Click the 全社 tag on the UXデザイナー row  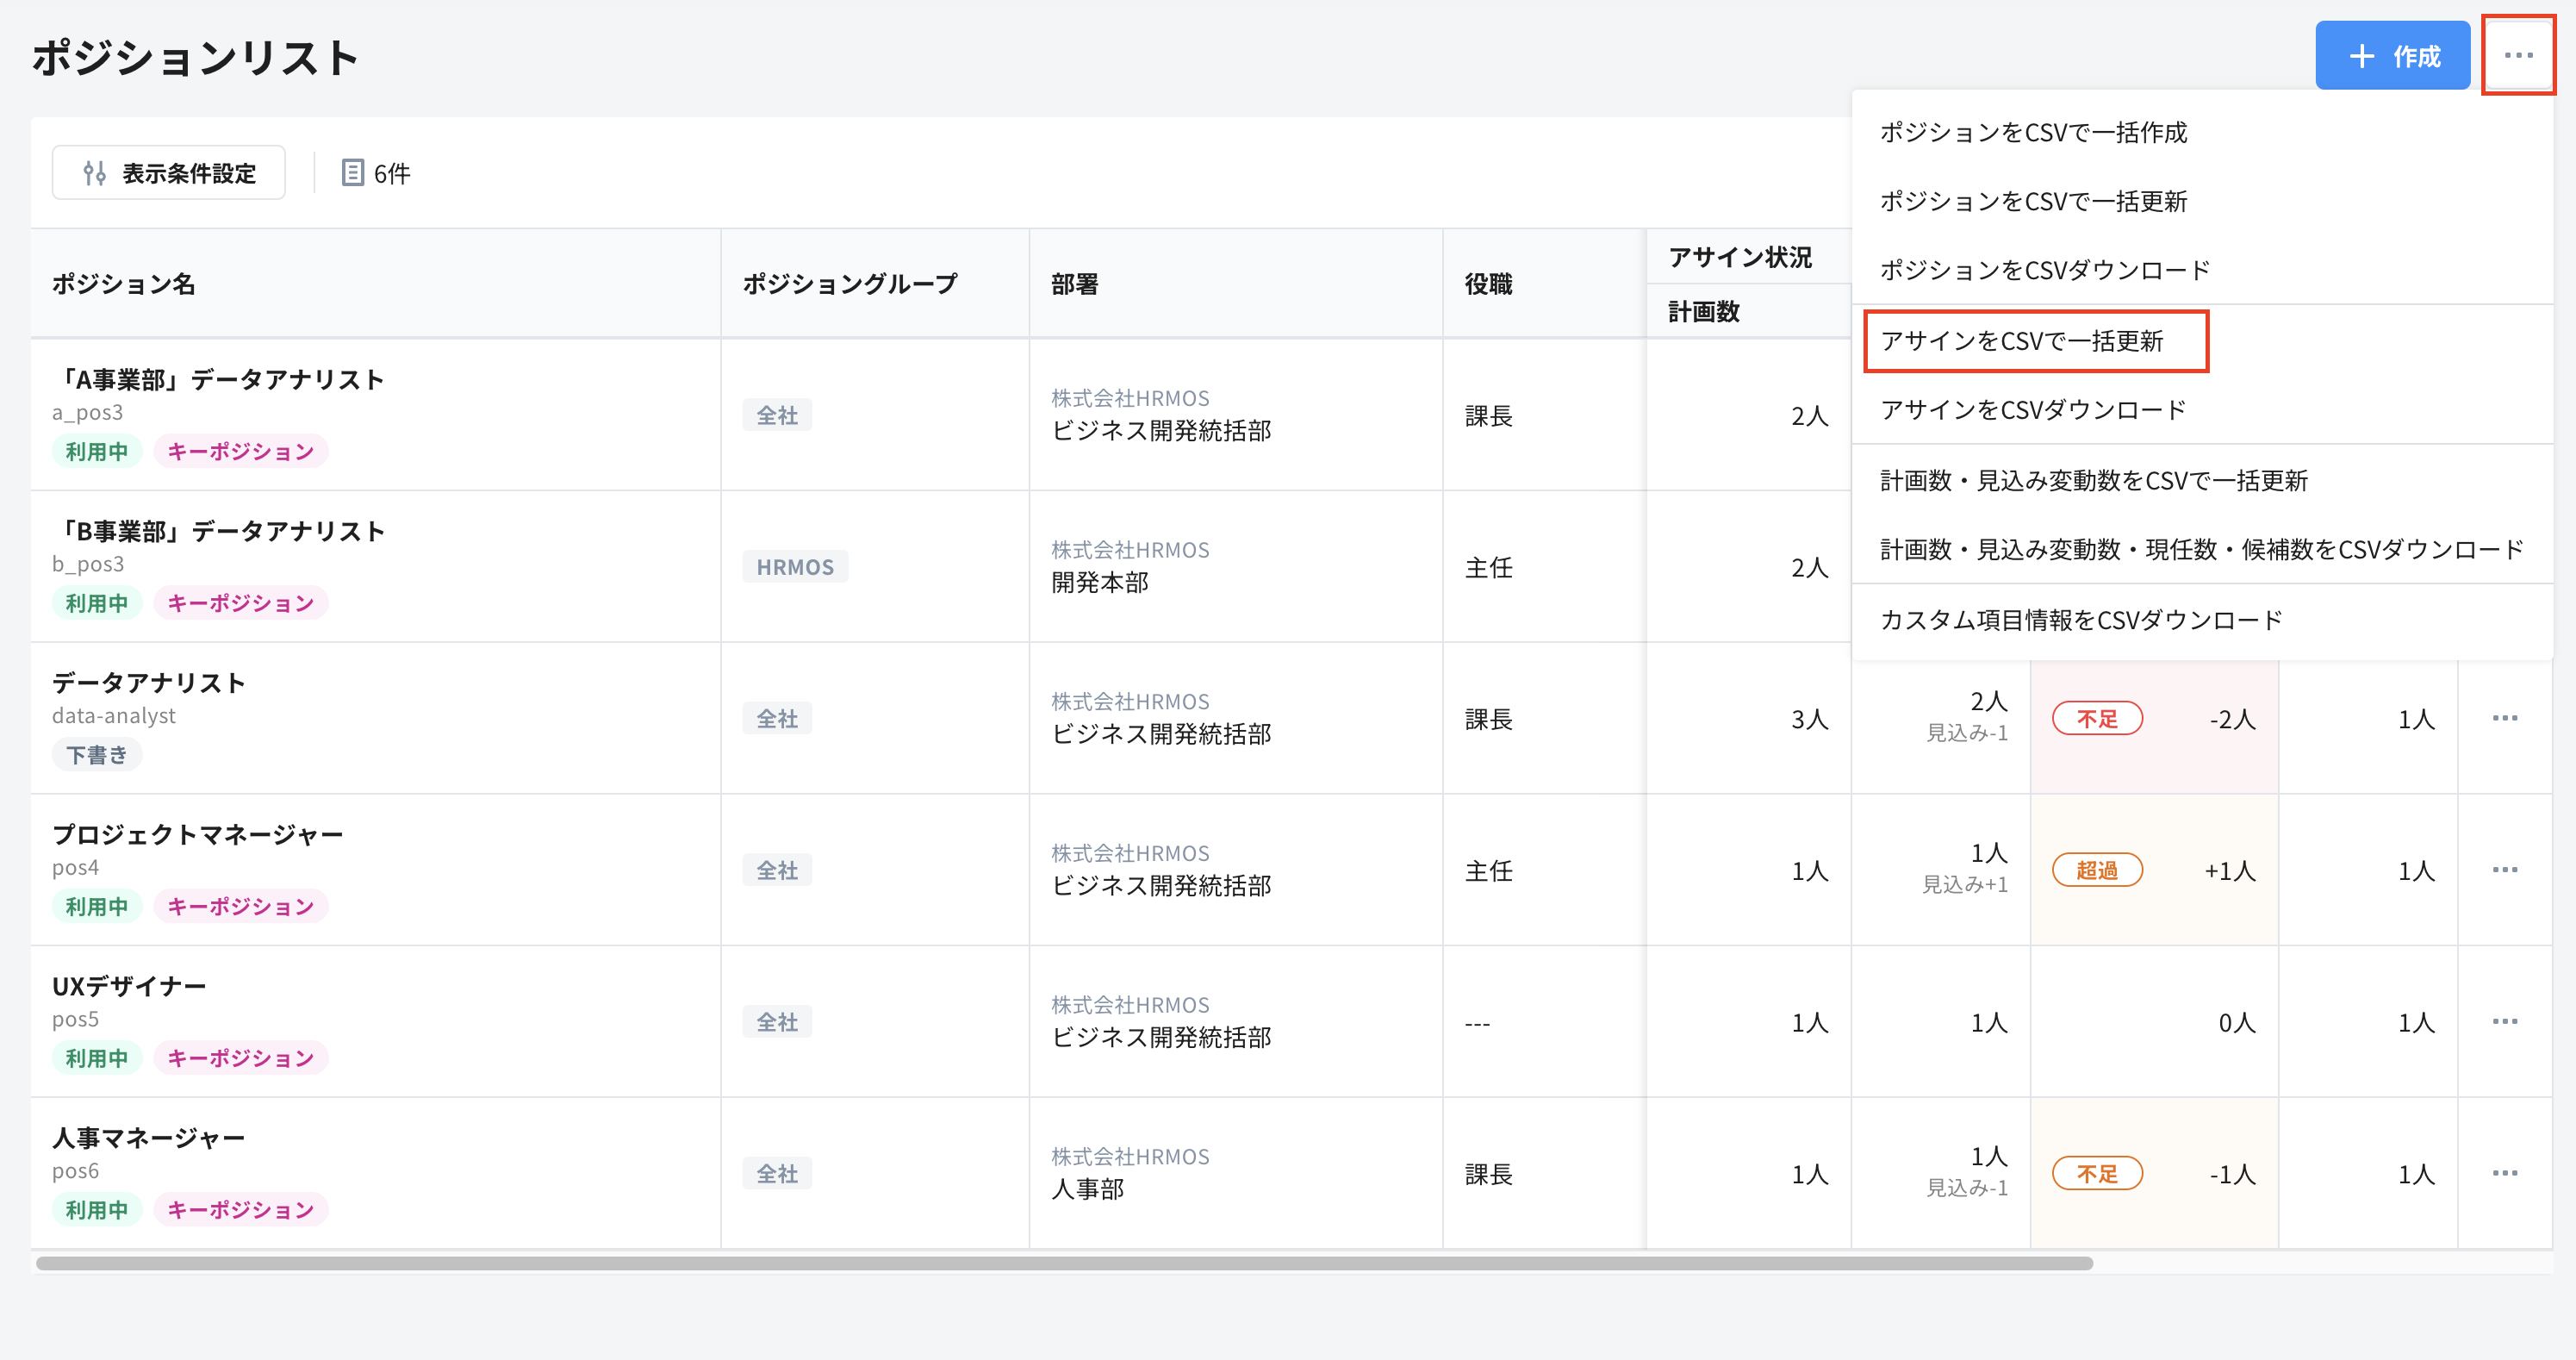point(777,1021)
